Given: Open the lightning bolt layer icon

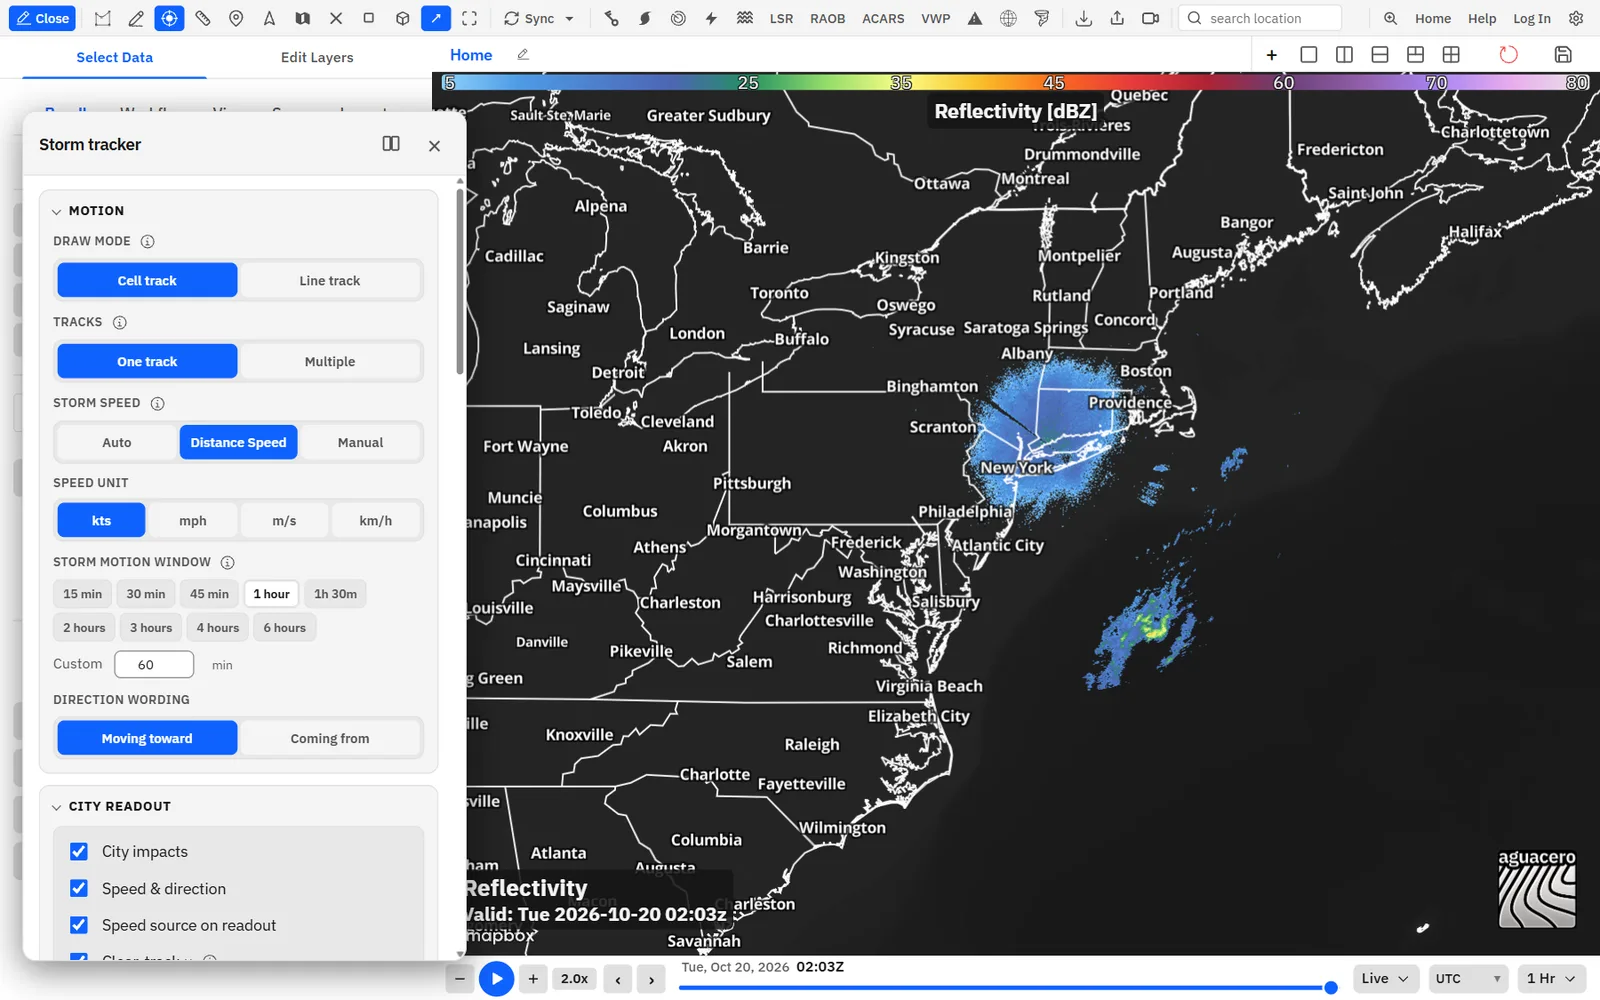Looking at the screenshot, I should (711, 18).
